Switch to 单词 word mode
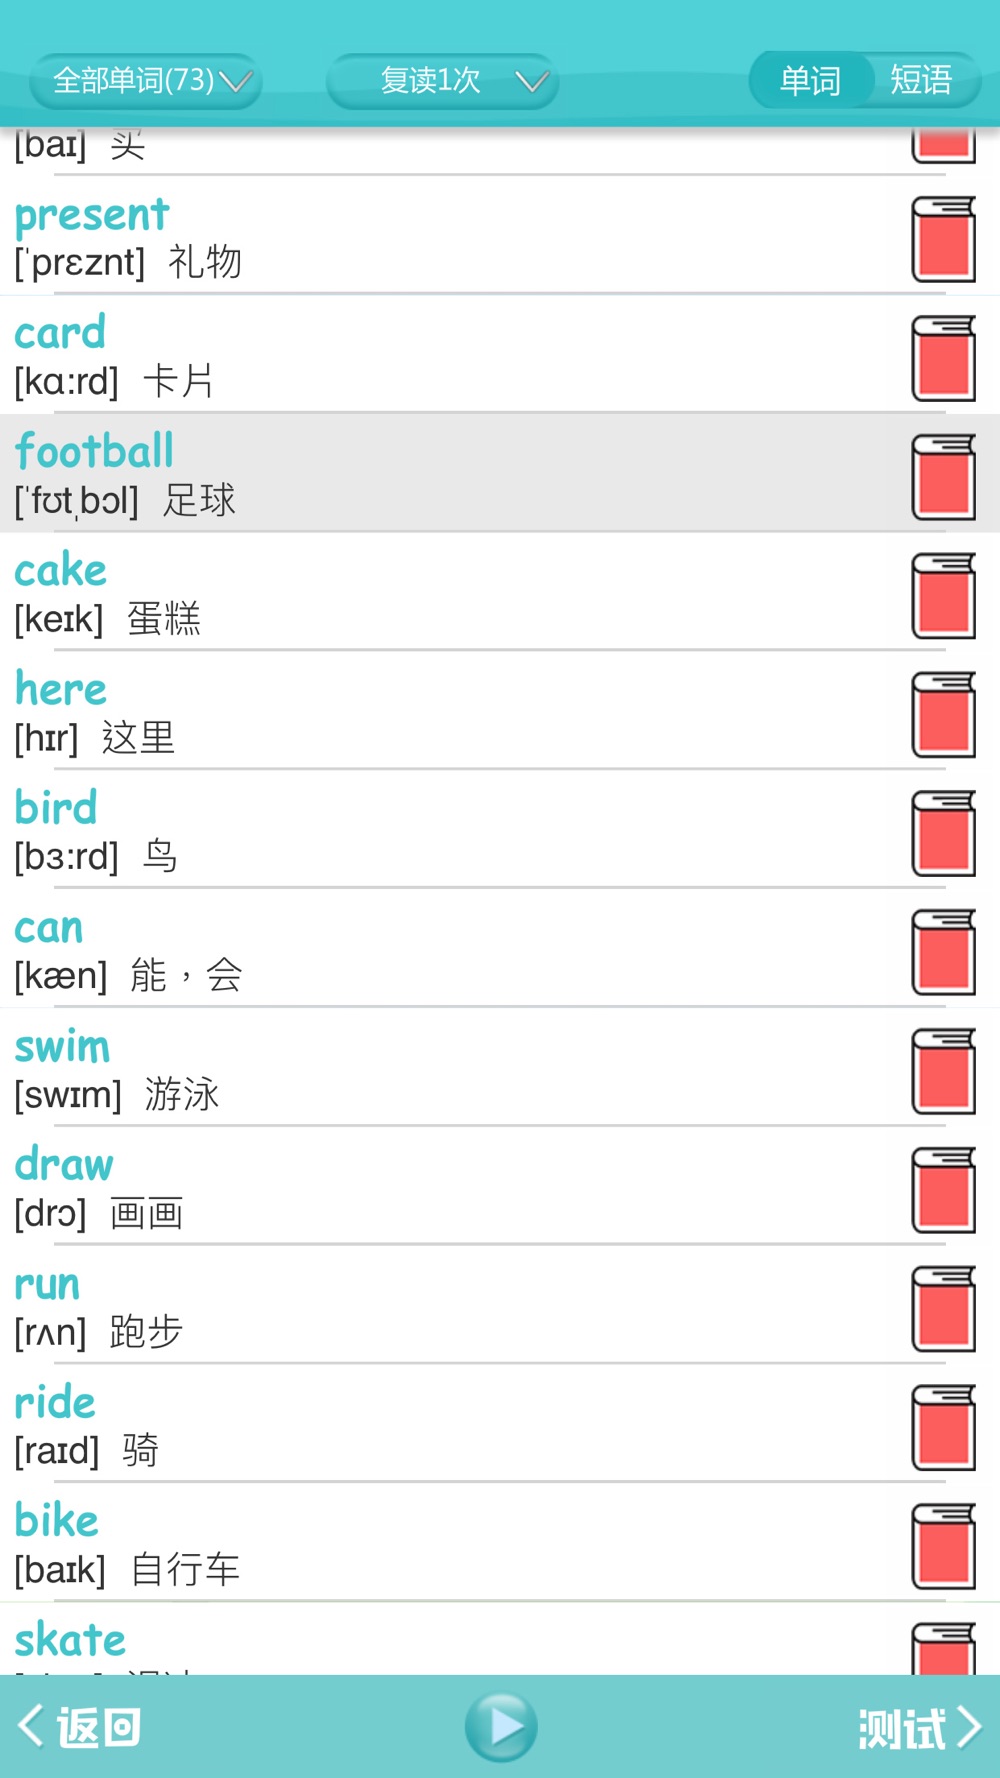This screenshot has height=1778, width=1000. (810, 80)
